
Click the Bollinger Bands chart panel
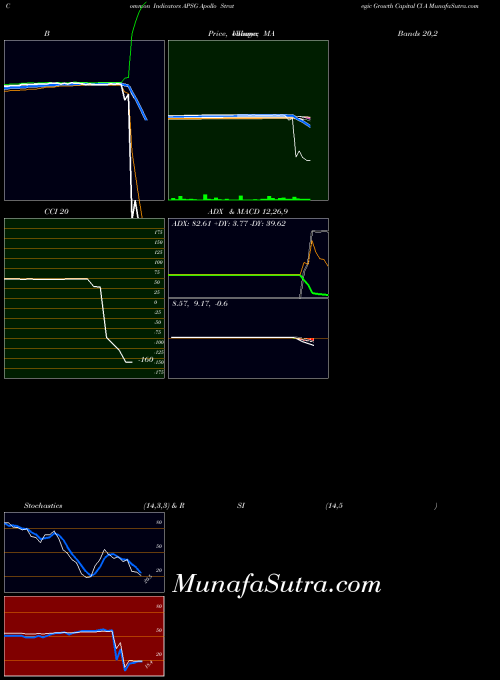click(85, 121)
